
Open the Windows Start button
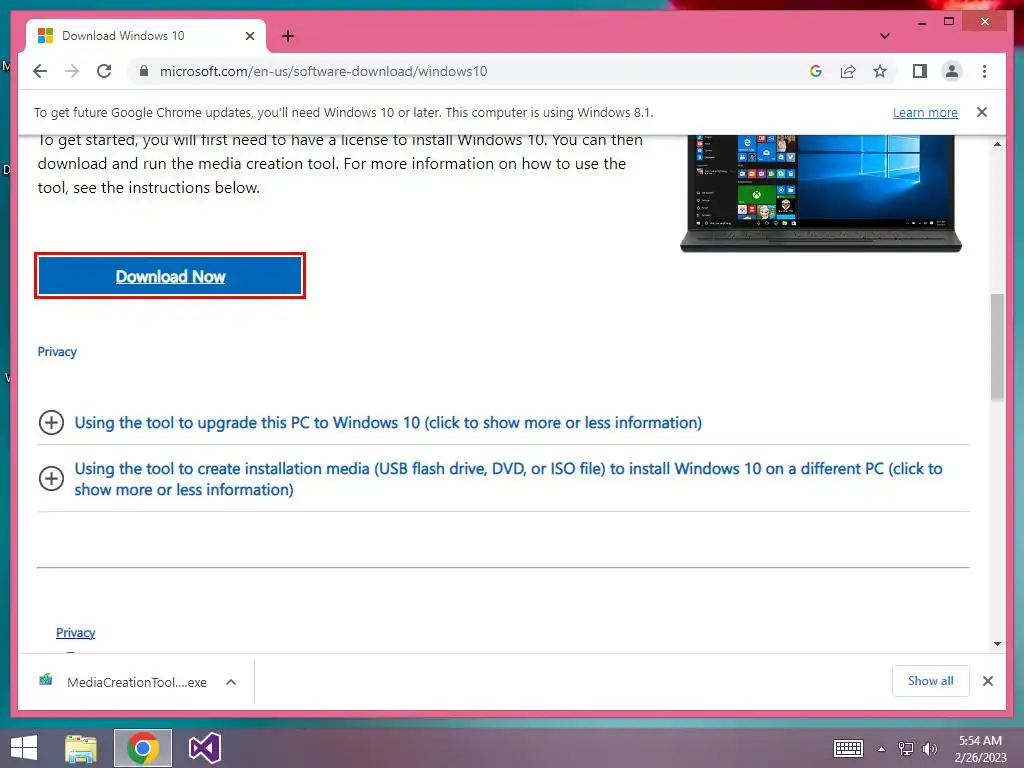pyautogui.click(x=24, y=748)
